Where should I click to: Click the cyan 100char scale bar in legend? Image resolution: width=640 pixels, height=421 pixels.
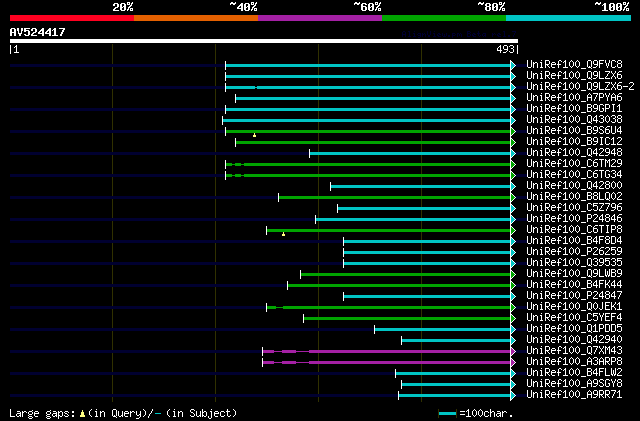point(447,414)
